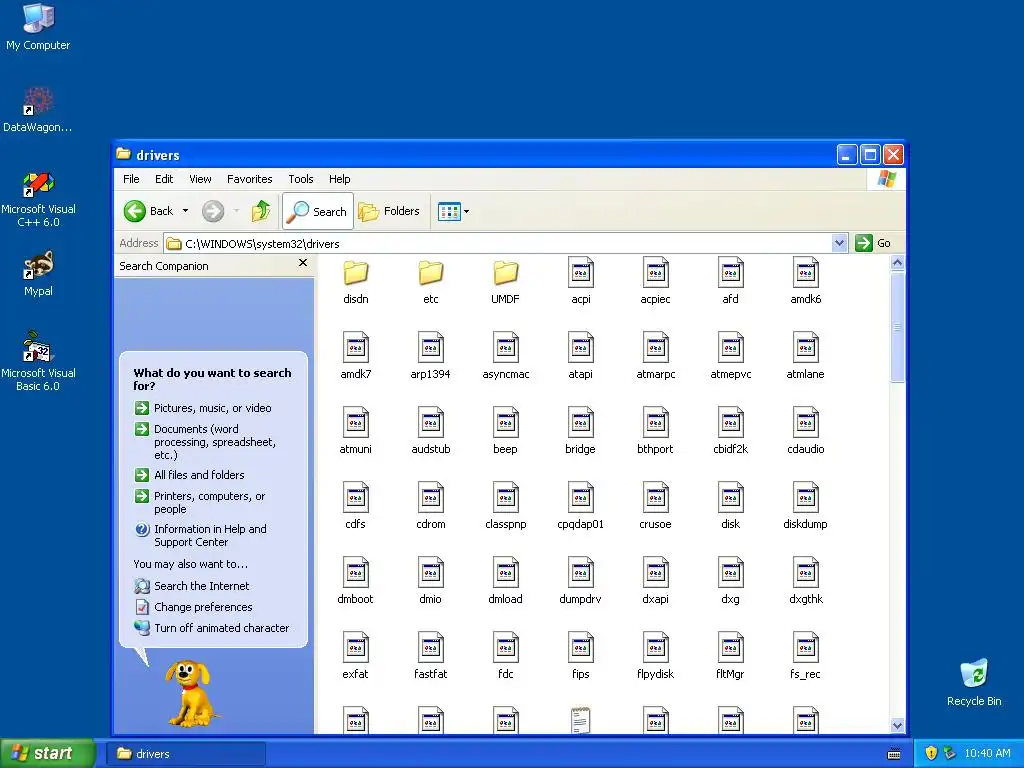Open the Back history dropdown arrow
This screenshot has height=768, width=1024.
click(185, 211)
